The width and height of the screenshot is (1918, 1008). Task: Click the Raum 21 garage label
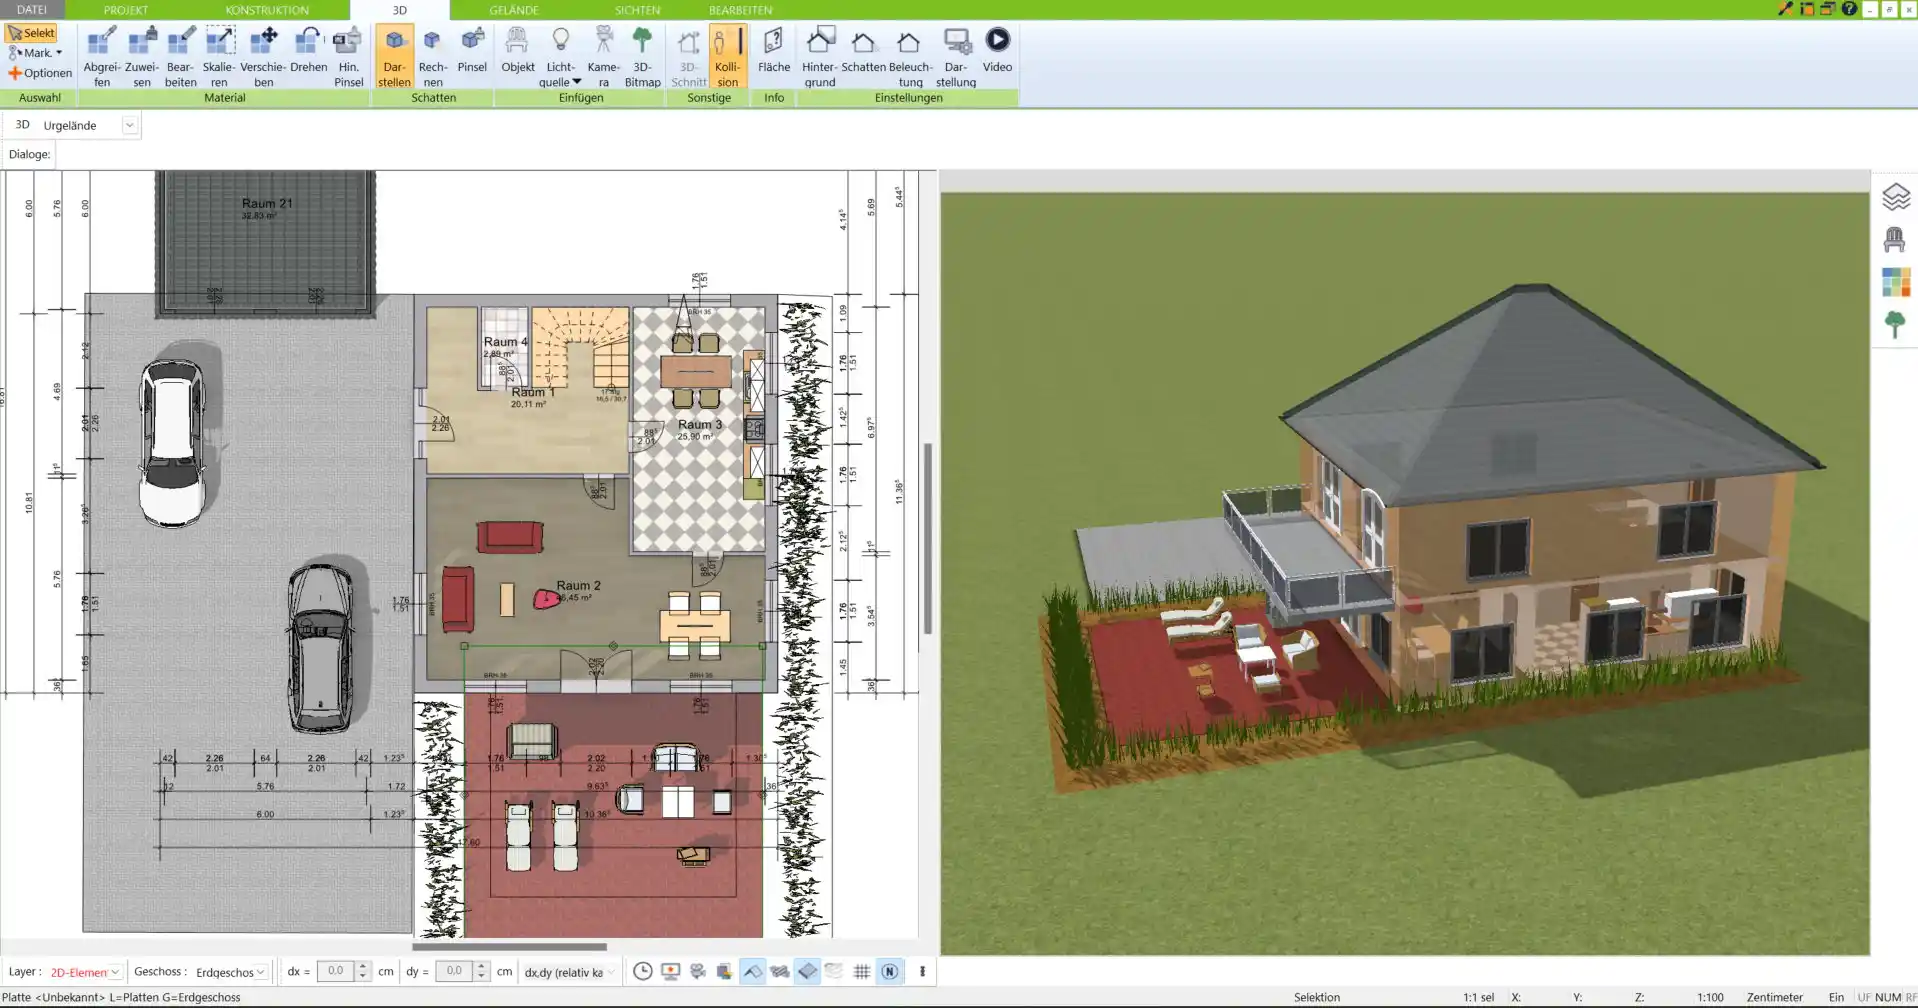pos(267,203)
